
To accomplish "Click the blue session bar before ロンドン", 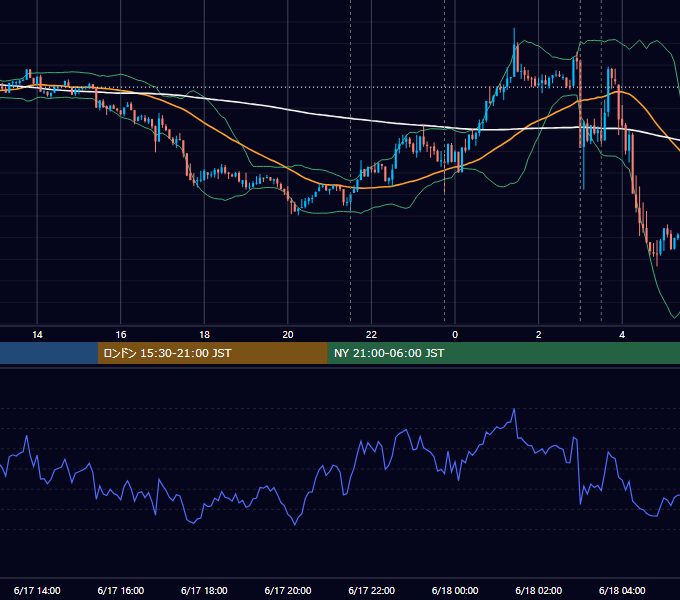I will click(x=49, y=353).
